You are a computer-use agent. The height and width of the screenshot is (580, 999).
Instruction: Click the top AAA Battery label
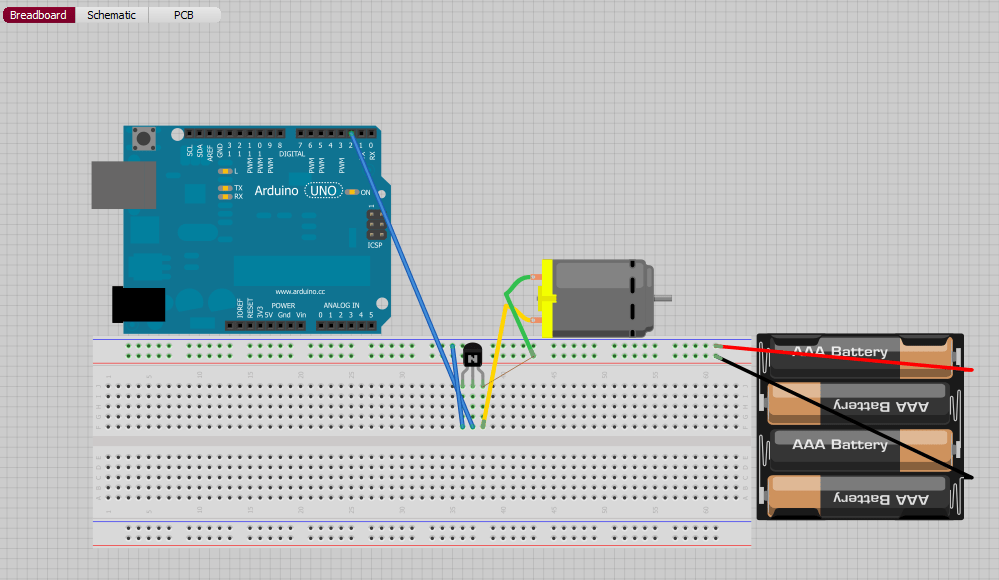[840, 351]
